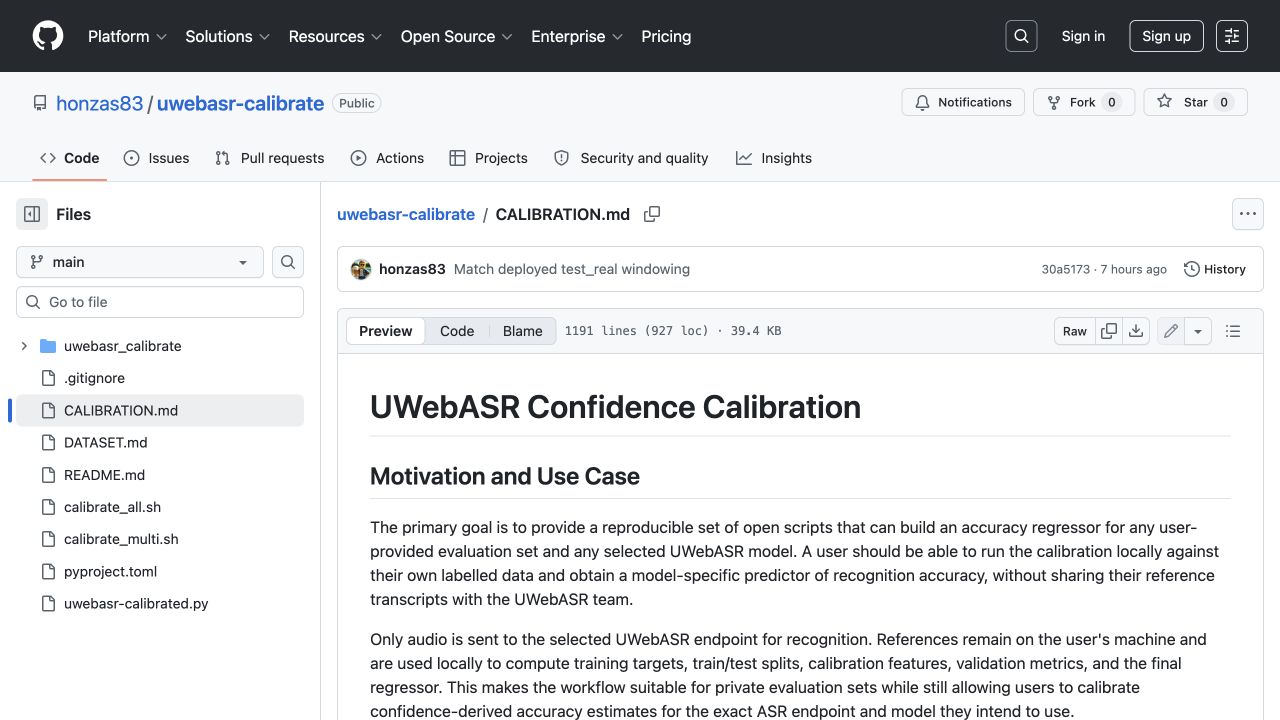
Task: Click the Fork repository button
Action: coord(1084,102)
